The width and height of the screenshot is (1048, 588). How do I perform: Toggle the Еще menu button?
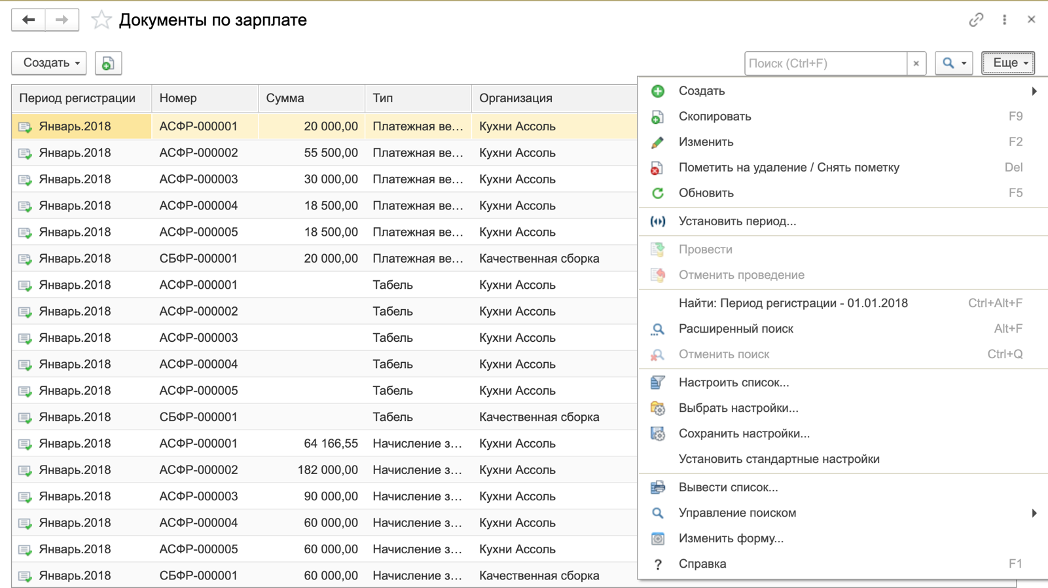[1008, 63]
